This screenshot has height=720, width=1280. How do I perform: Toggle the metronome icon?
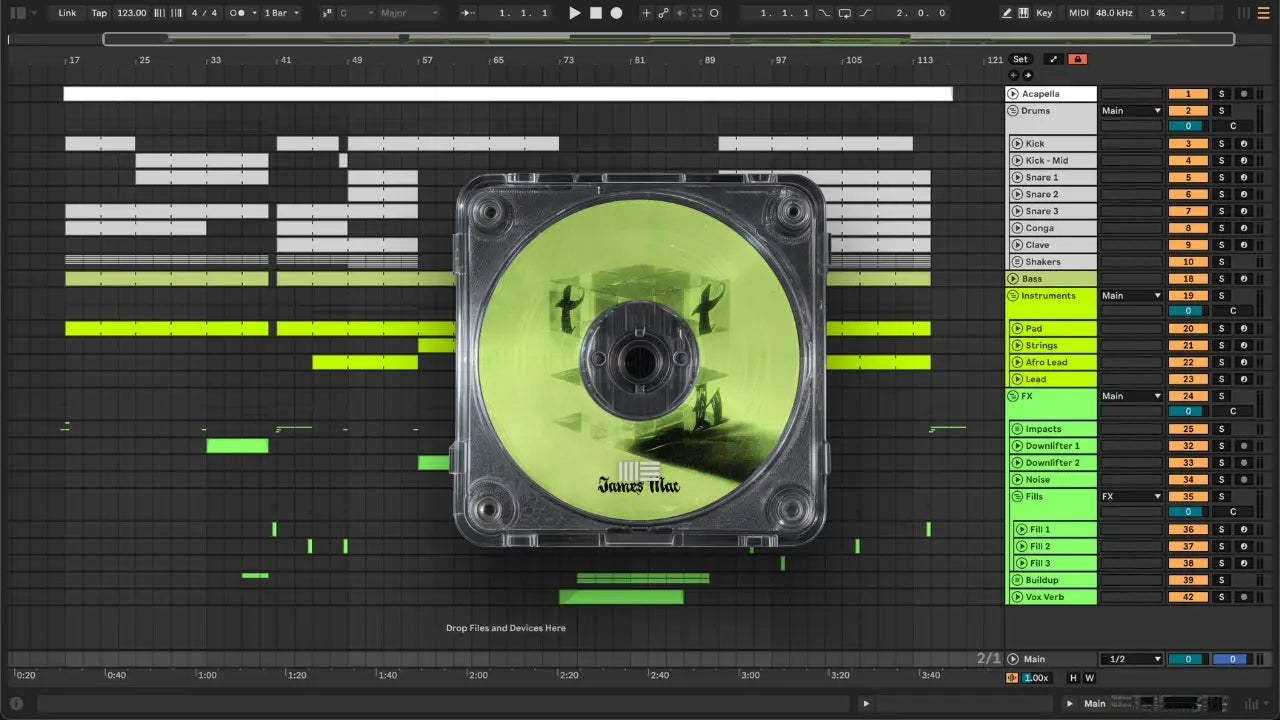(x=238, y=13)
